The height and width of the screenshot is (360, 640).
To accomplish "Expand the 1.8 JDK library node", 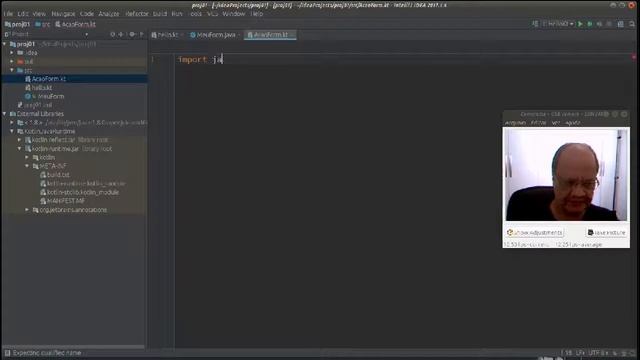I will click(x=12, y=122).
